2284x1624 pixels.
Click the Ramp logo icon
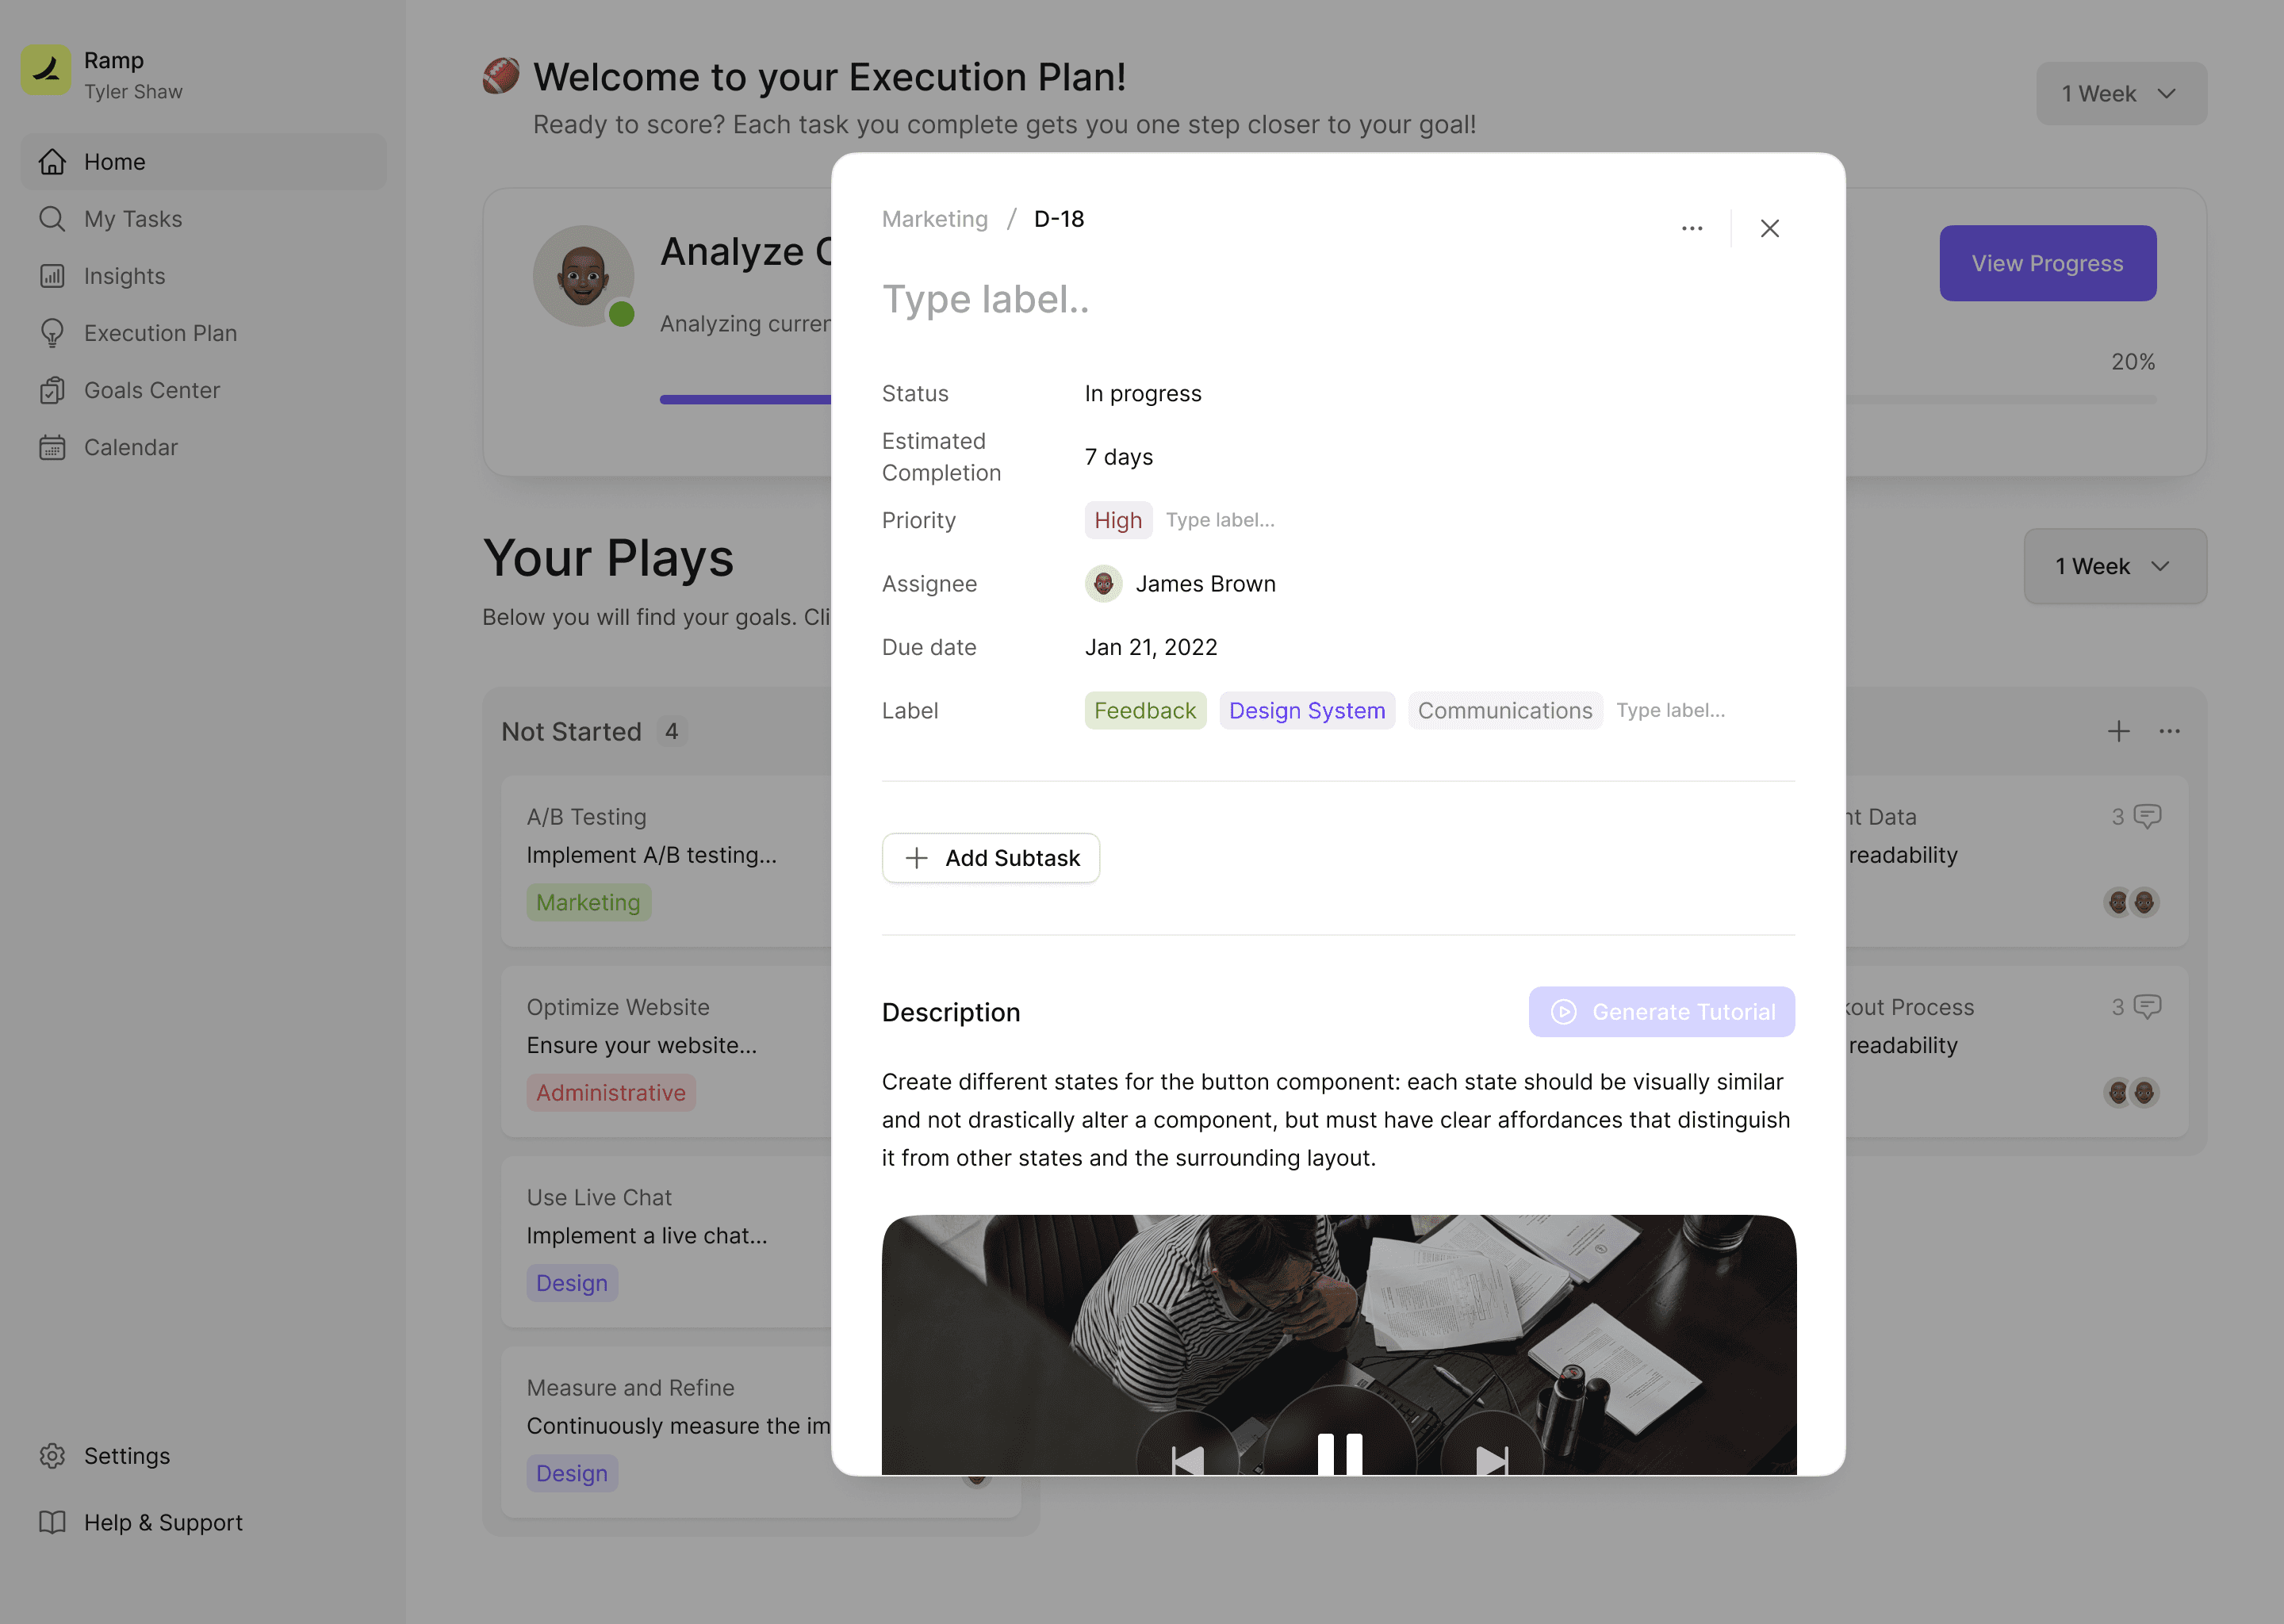46,70
